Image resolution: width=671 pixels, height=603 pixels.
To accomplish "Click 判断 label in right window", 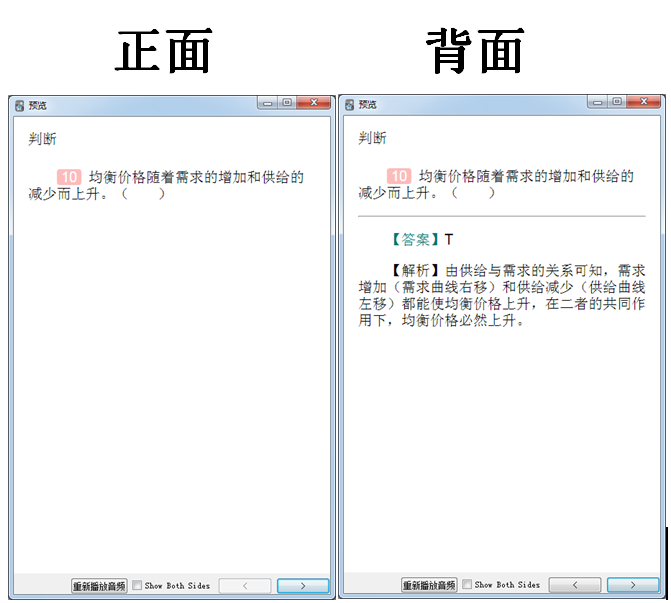I will tap(372, 138).
